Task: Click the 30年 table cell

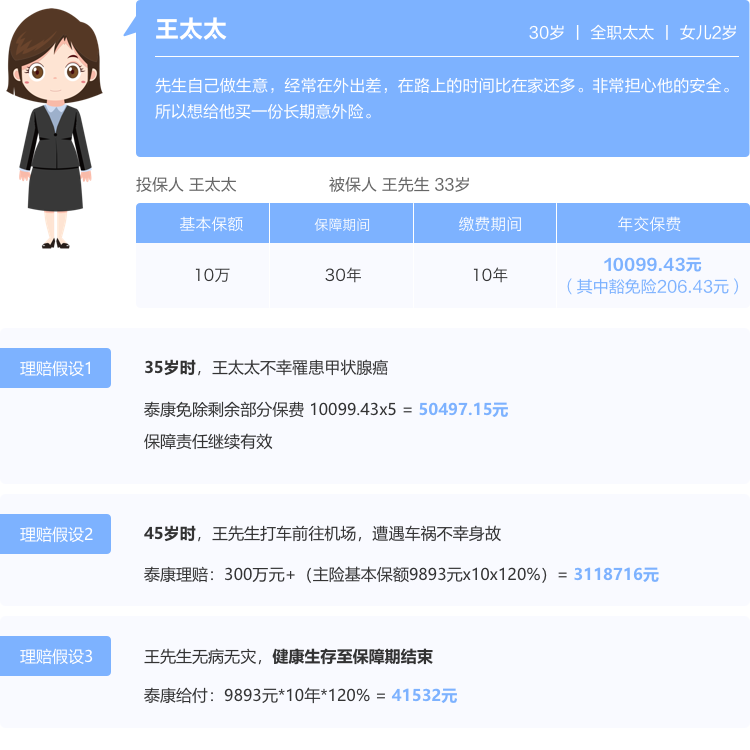Action: pos(342,275)
